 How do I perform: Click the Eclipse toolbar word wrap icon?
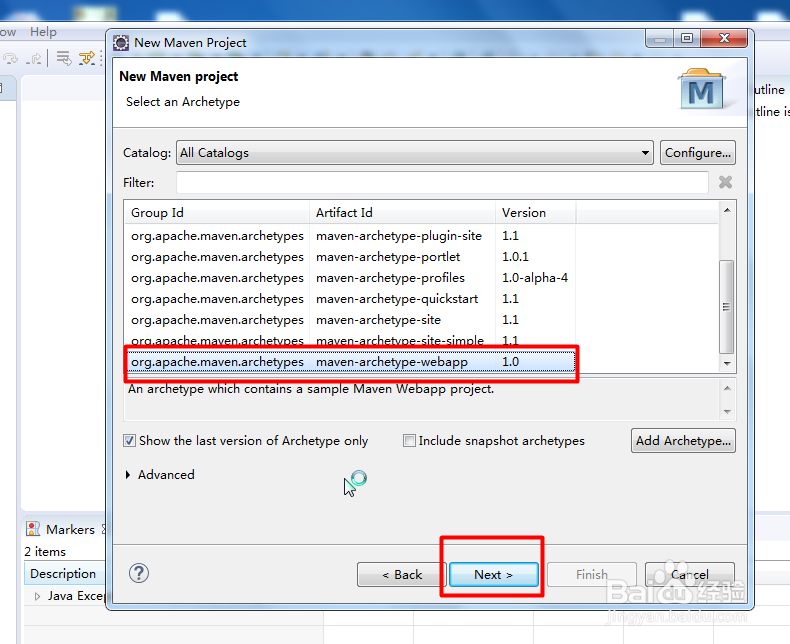[x=64, y=58]
